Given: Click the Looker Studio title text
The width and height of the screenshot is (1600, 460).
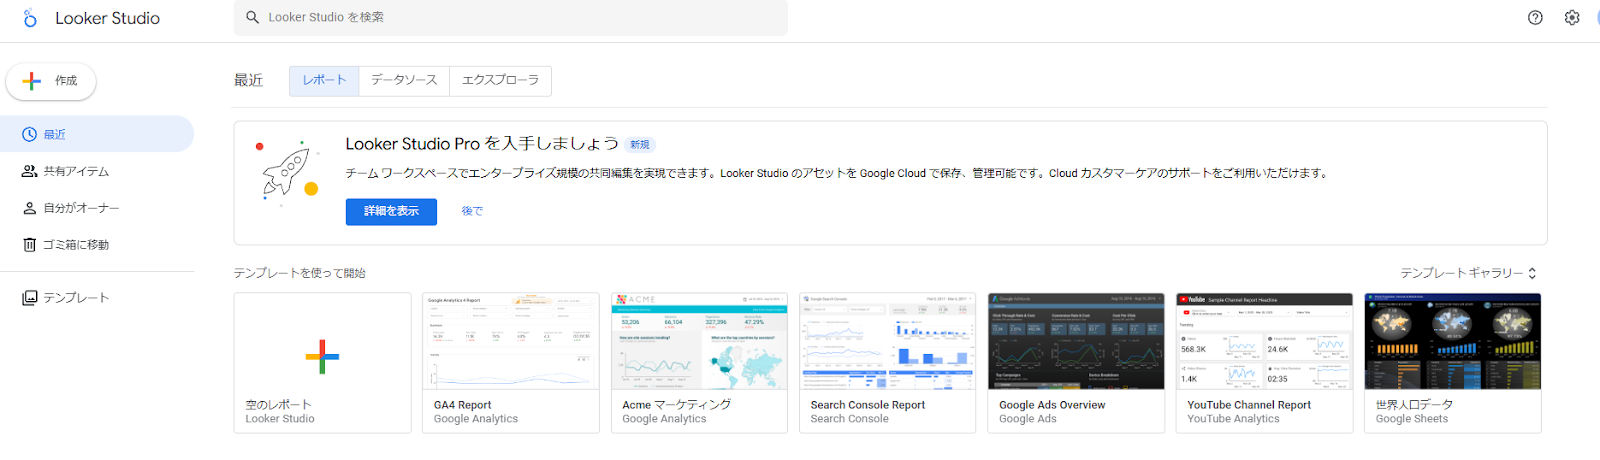Looking at the screenshot, I should pos(107,18).
